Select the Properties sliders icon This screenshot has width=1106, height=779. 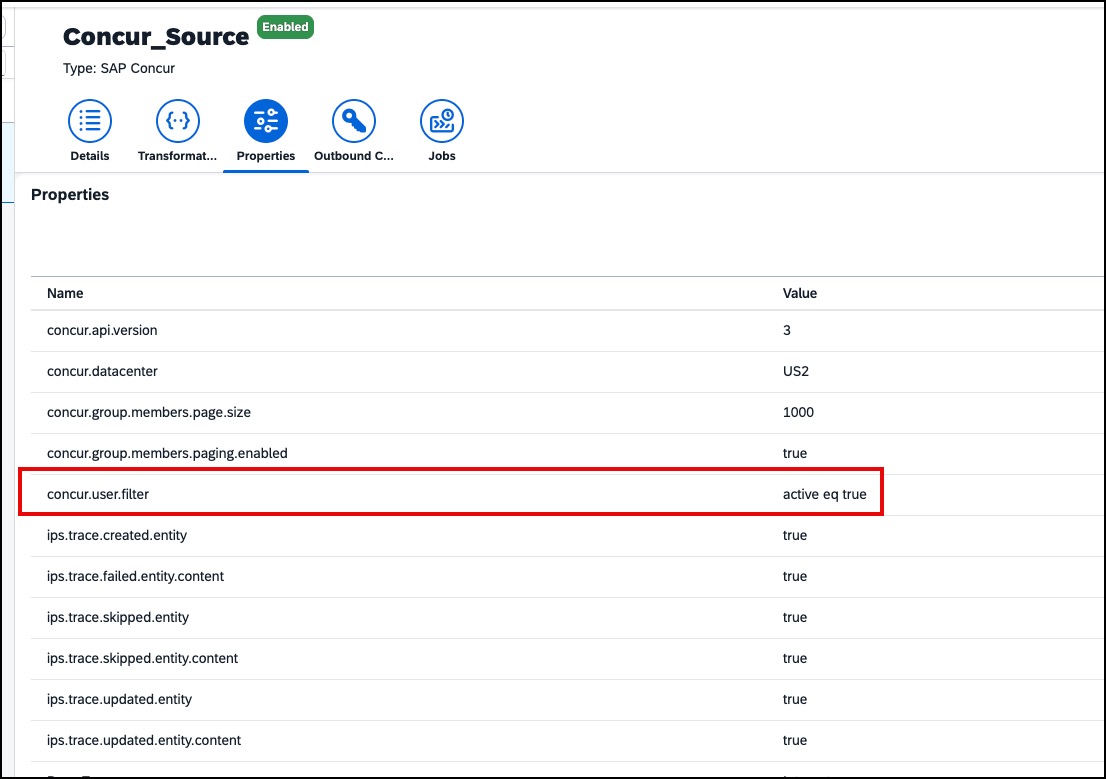pyautogui.click(x=266, y=121)
